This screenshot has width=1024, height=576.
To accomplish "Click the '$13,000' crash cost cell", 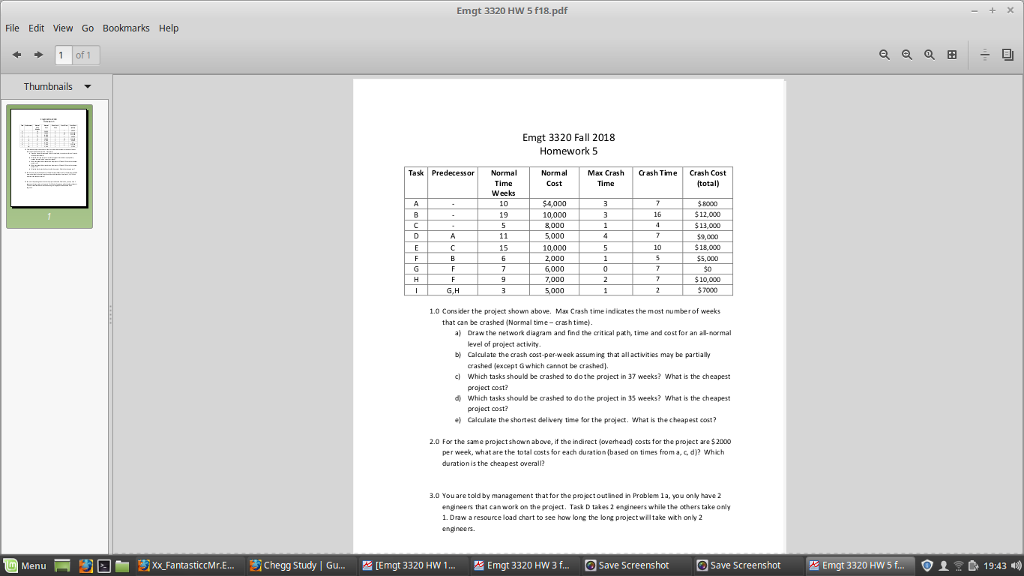I will 707,225.
